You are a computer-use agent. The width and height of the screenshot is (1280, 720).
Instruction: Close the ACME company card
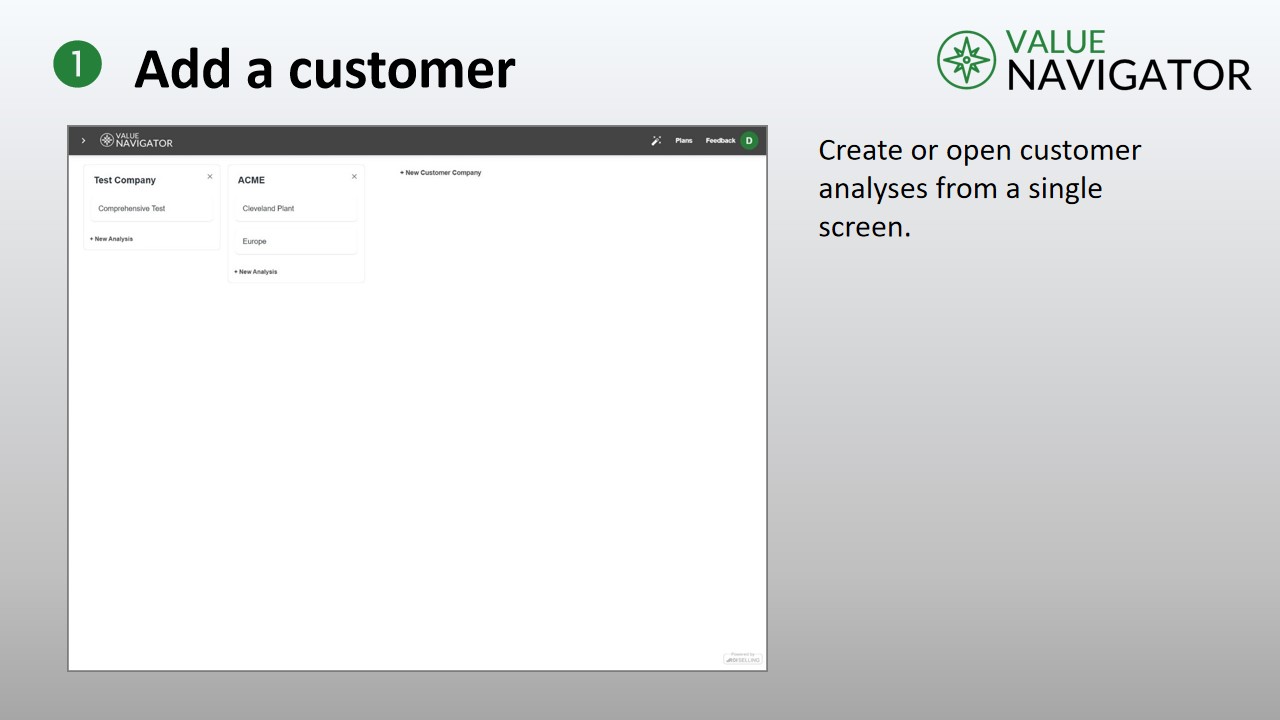(354, 177)
